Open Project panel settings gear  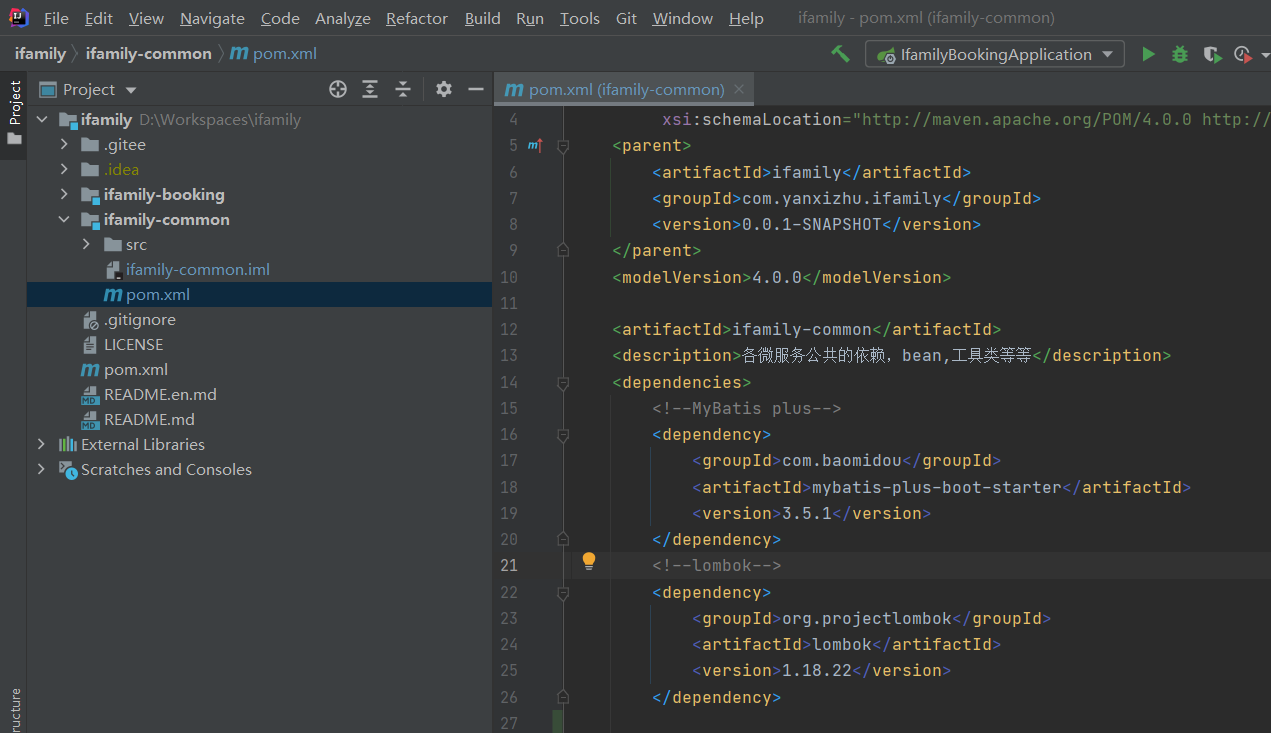point(444,89)
